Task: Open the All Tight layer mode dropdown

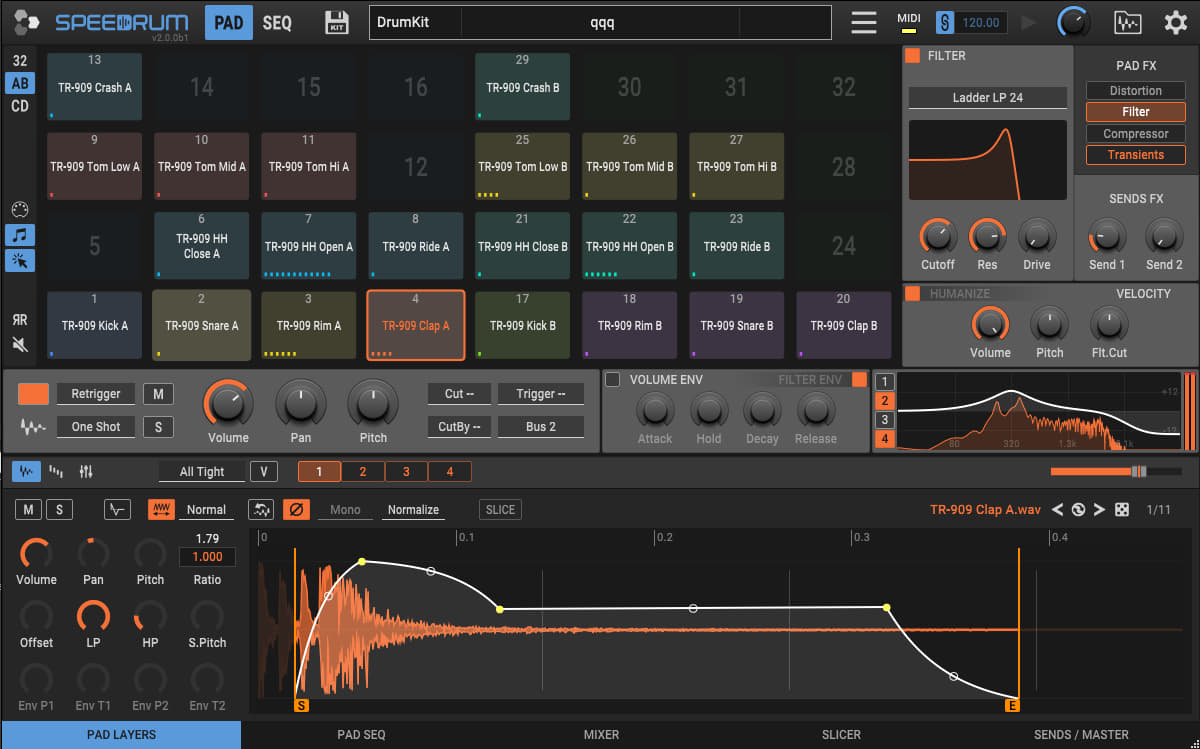Action: tap(202, 472)
